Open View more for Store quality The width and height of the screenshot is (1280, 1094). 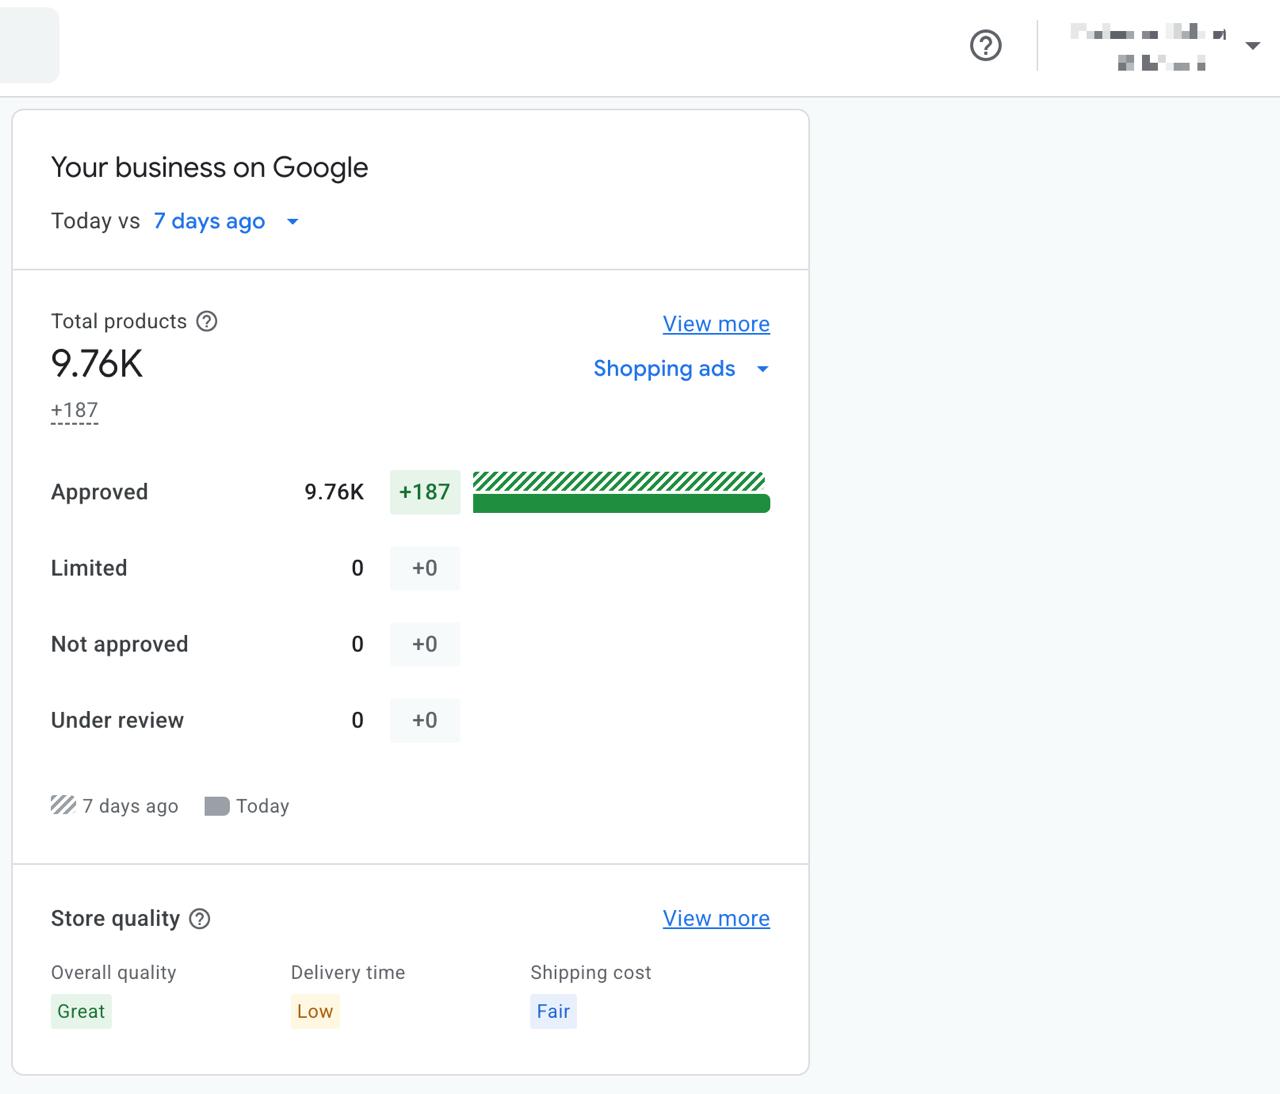point(716,918)
